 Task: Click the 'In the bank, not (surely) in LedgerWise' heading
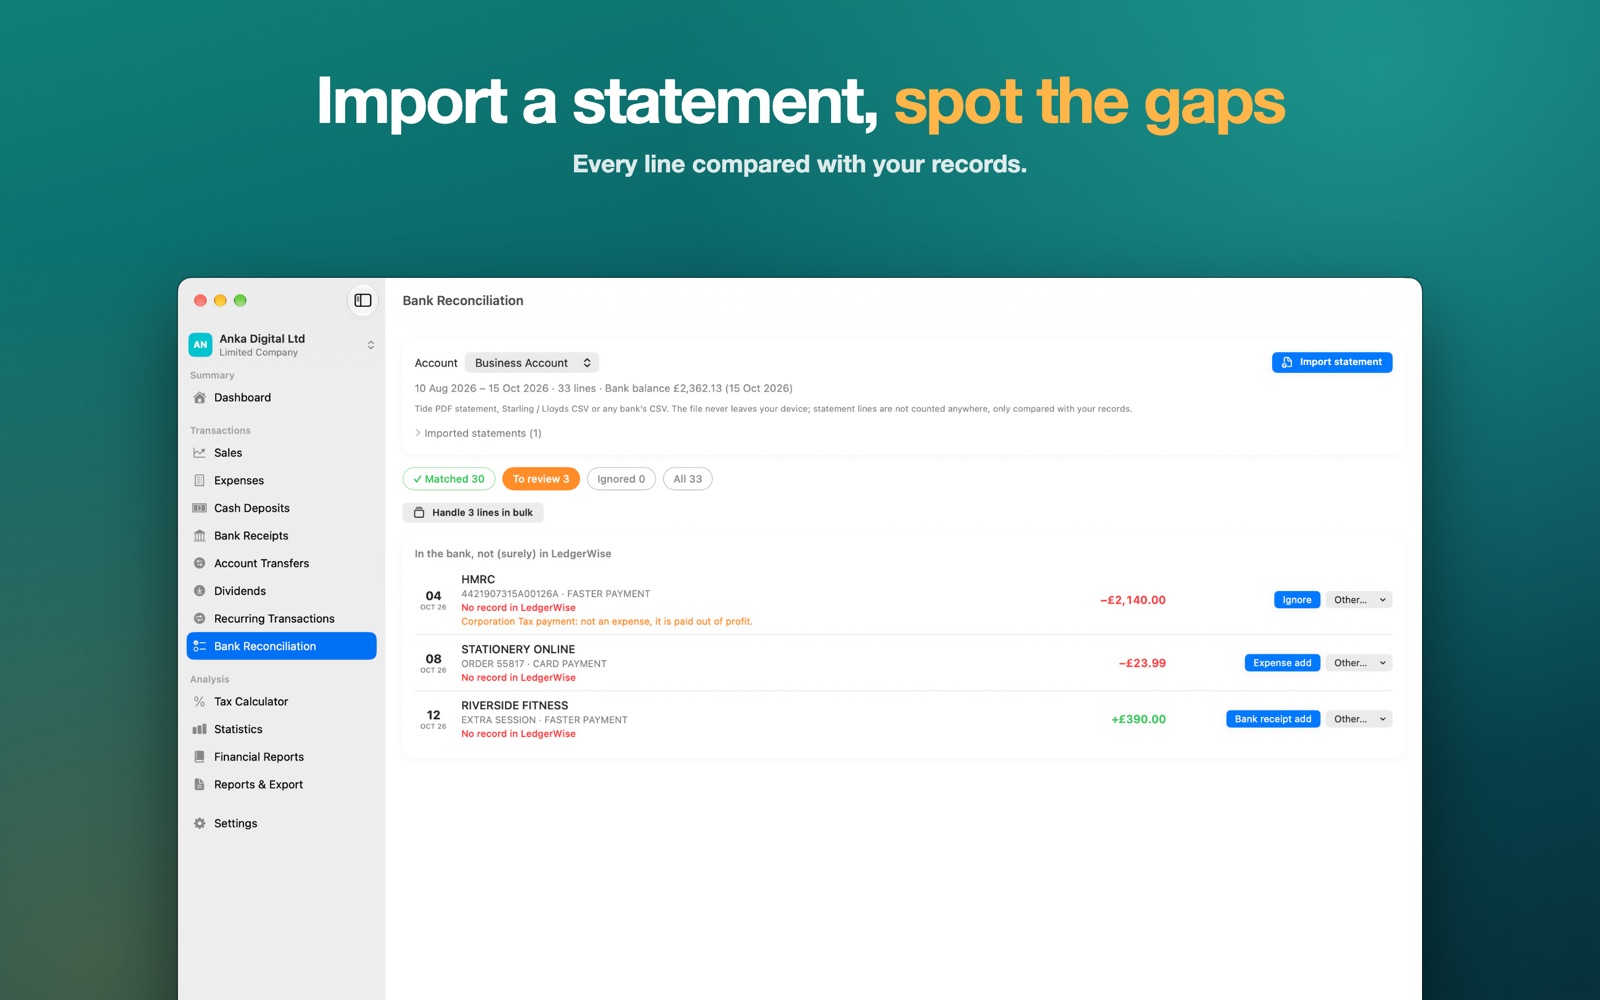pyautogui.click(x=513, y=554)
